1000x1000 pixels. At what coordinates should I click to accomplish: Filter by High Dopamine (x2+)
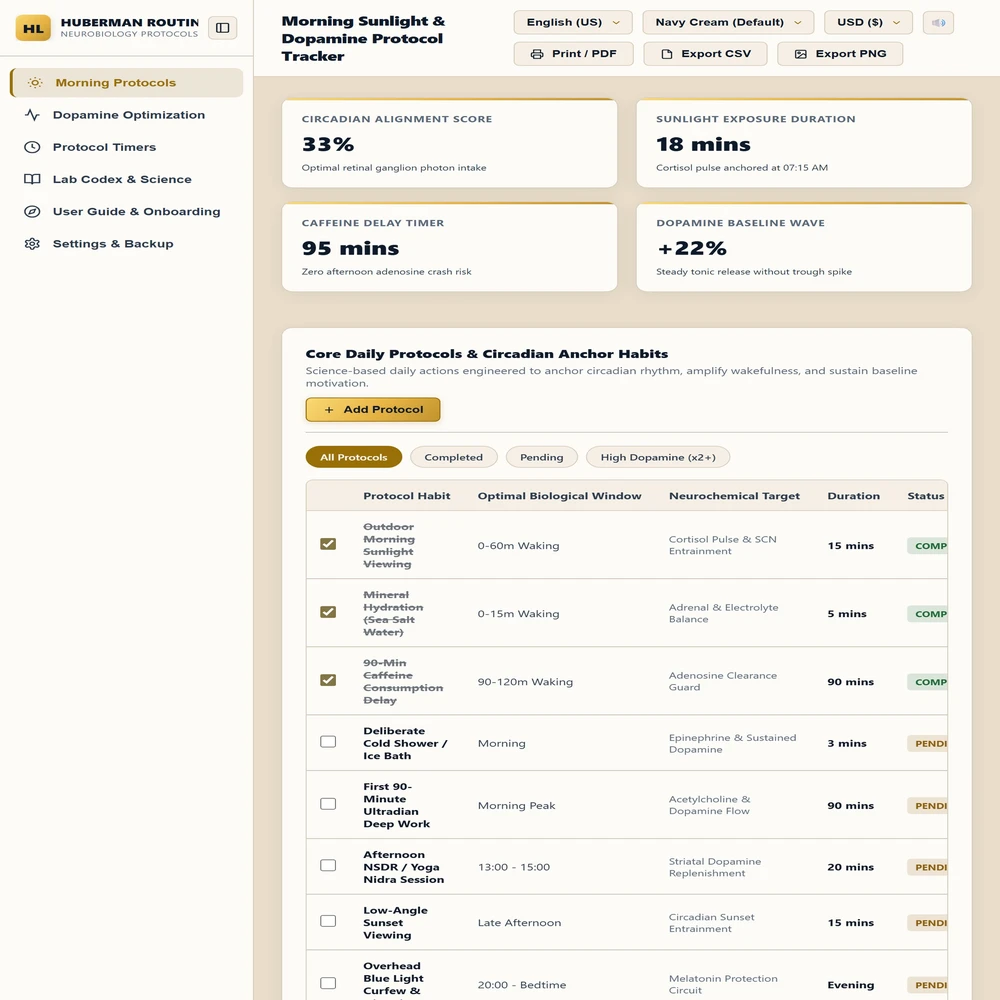pyautogui.click(x=658, y=457)
